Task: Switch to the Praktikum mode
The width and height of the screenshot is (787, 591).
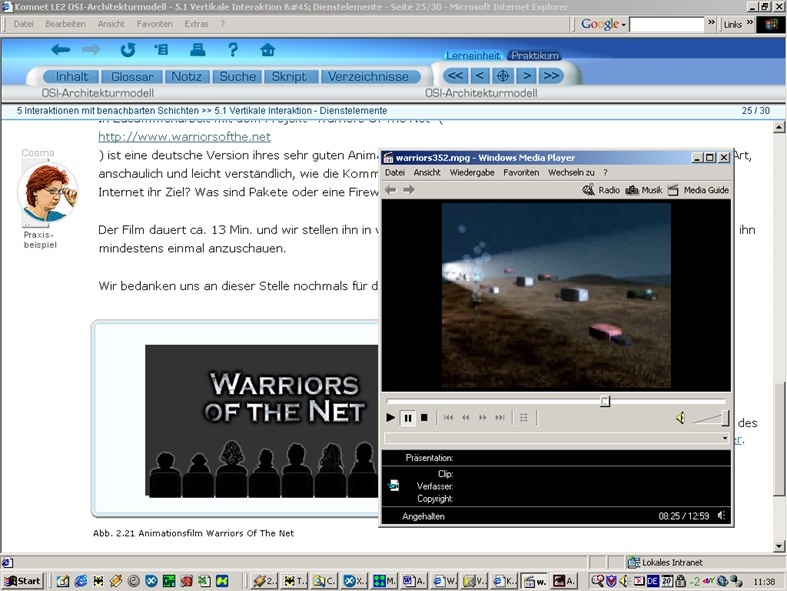Action: click(534, 56)
